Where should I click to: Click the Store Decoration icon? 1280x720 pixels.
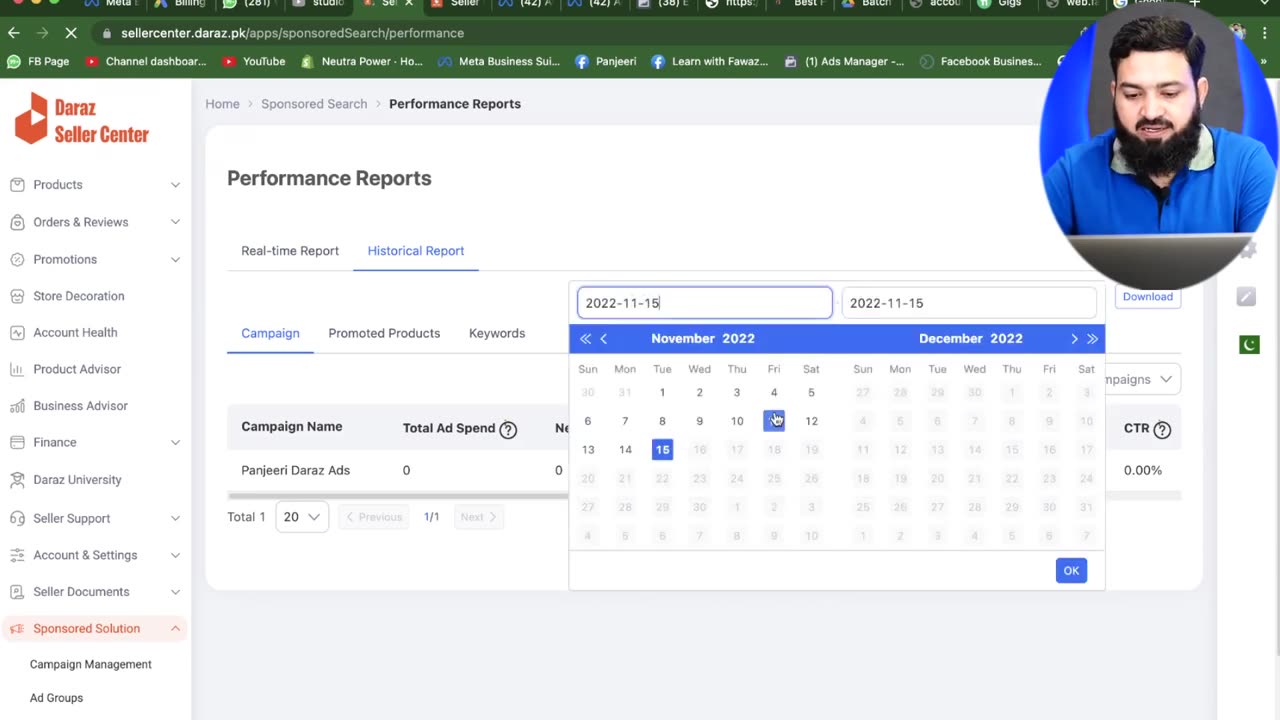click(17, 296)
